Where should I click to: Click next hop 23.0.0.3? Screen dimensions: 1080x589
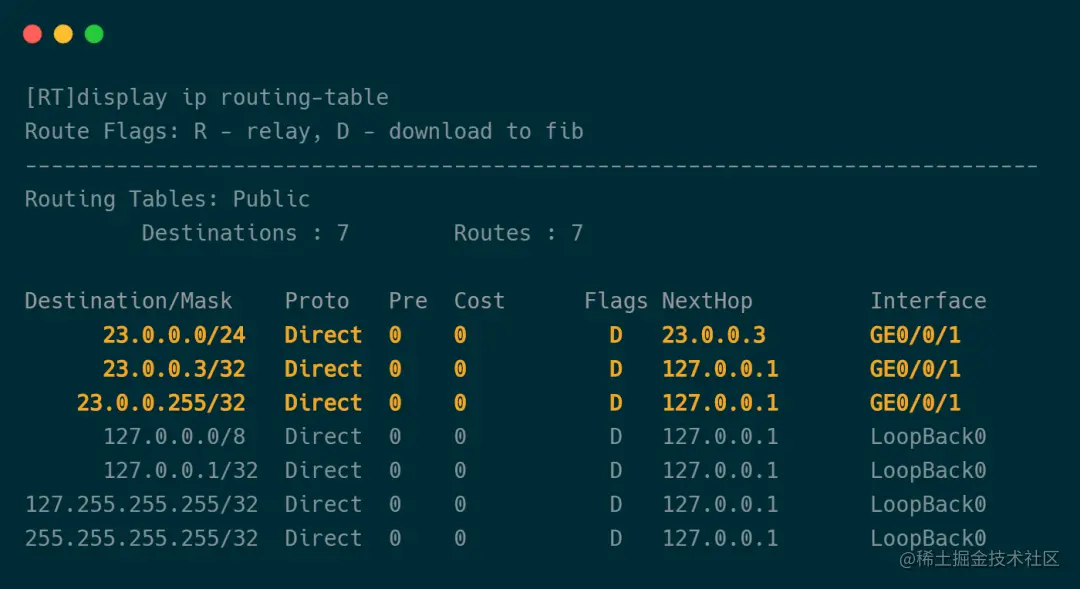714,335
